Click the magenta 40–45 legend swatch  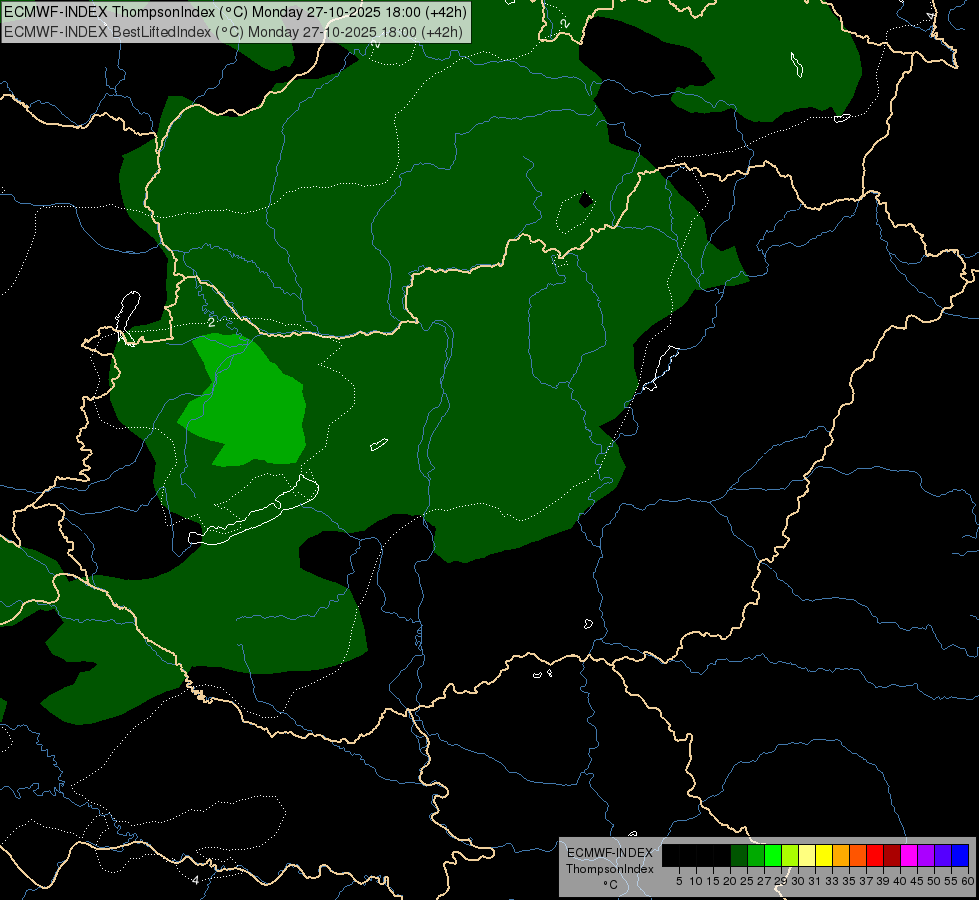(909, 855)
